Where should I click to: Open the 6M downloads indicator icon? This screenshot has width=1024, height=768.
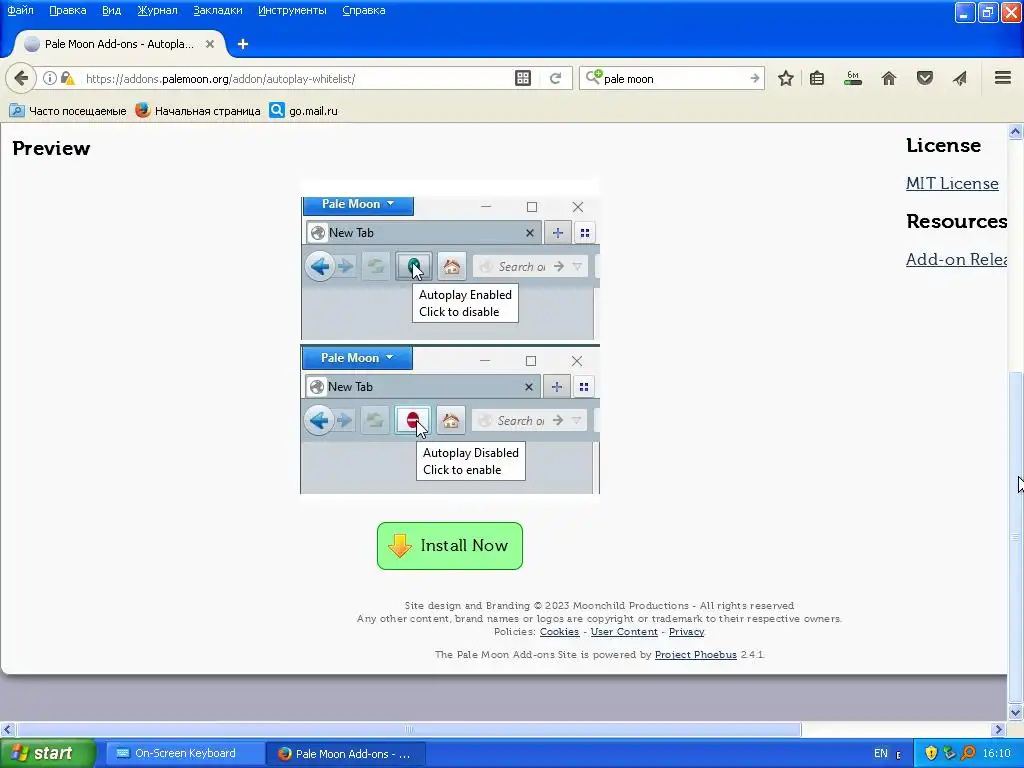pos(853,78)
